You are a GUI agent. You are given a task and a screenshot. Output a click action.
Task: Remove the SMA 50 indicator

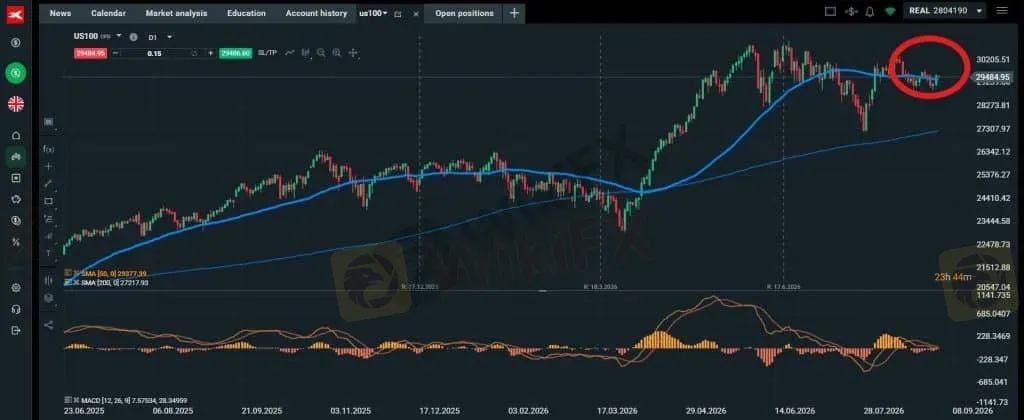(x=75, y=274)
